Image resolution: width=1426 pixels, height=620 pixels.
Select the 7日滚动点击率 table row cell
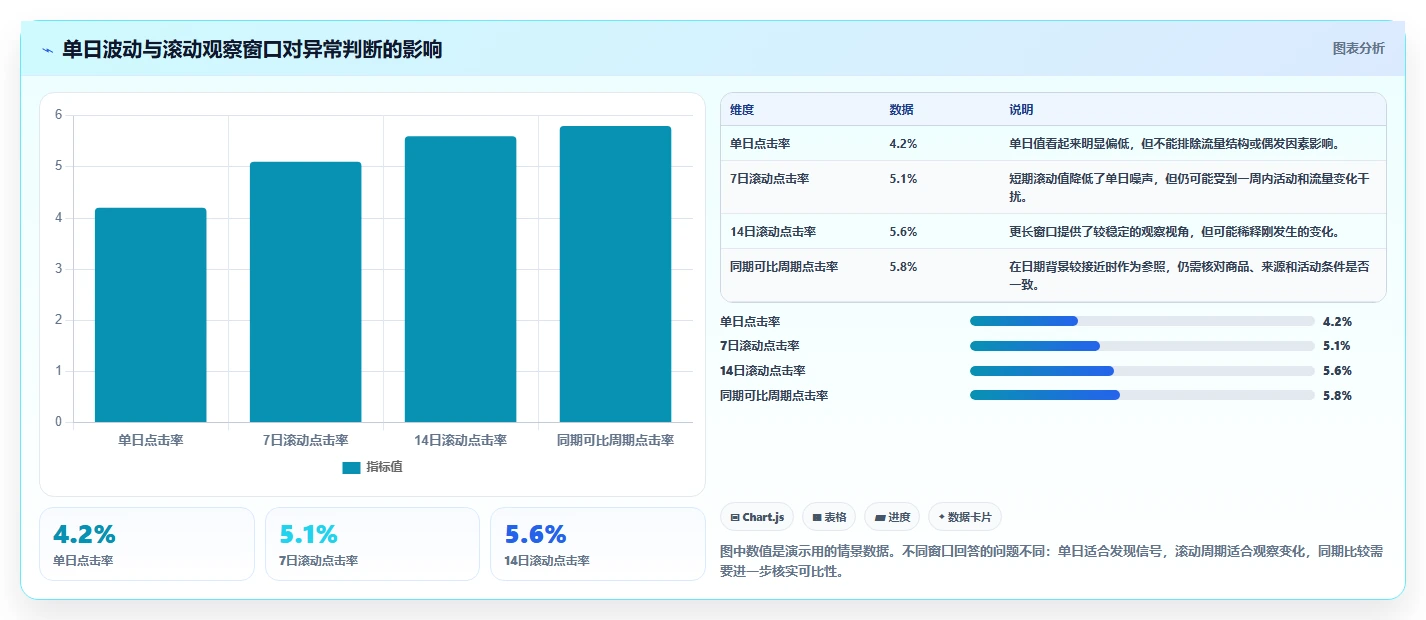[769, 178]
